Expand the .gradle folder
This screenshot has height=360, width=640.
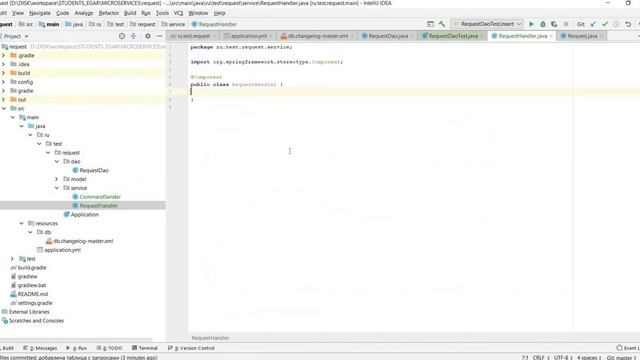(x=4, y=55)
